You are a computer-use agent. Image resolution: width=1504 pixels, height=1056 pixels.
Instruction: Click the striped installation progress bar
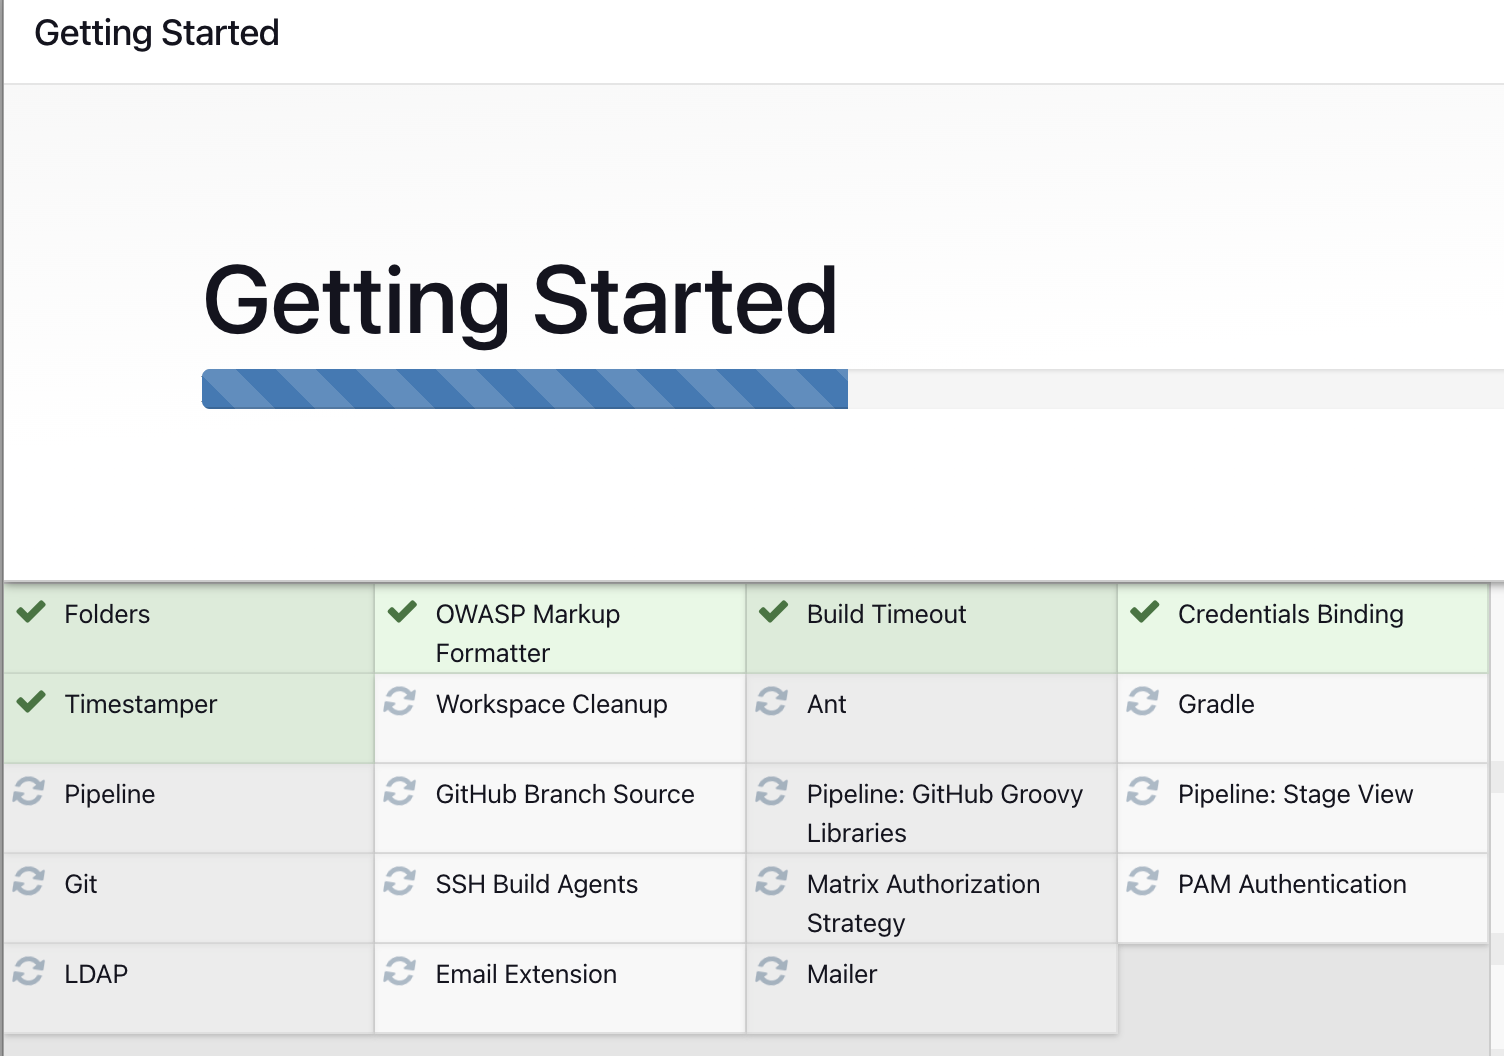point(525,389)
